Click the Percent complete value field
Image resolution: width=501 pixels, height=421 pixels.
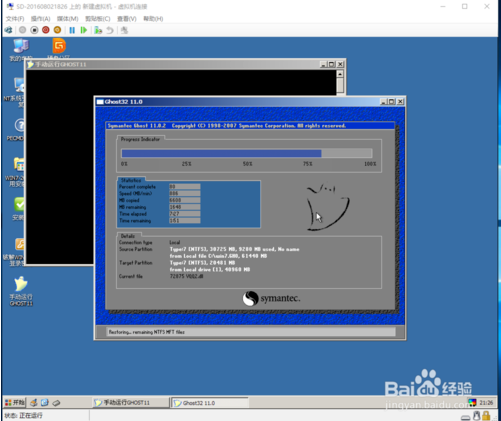pos(185,187)
